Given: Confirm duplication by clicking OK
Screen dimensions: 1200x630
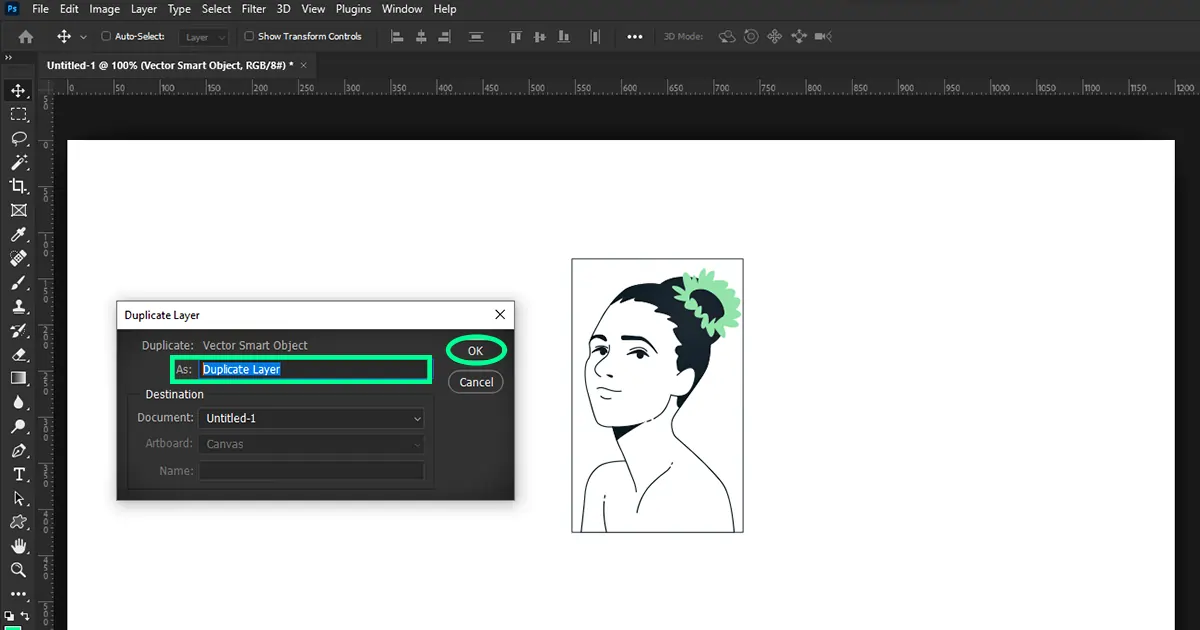Looking at the screenshot, I should point(475,350).
